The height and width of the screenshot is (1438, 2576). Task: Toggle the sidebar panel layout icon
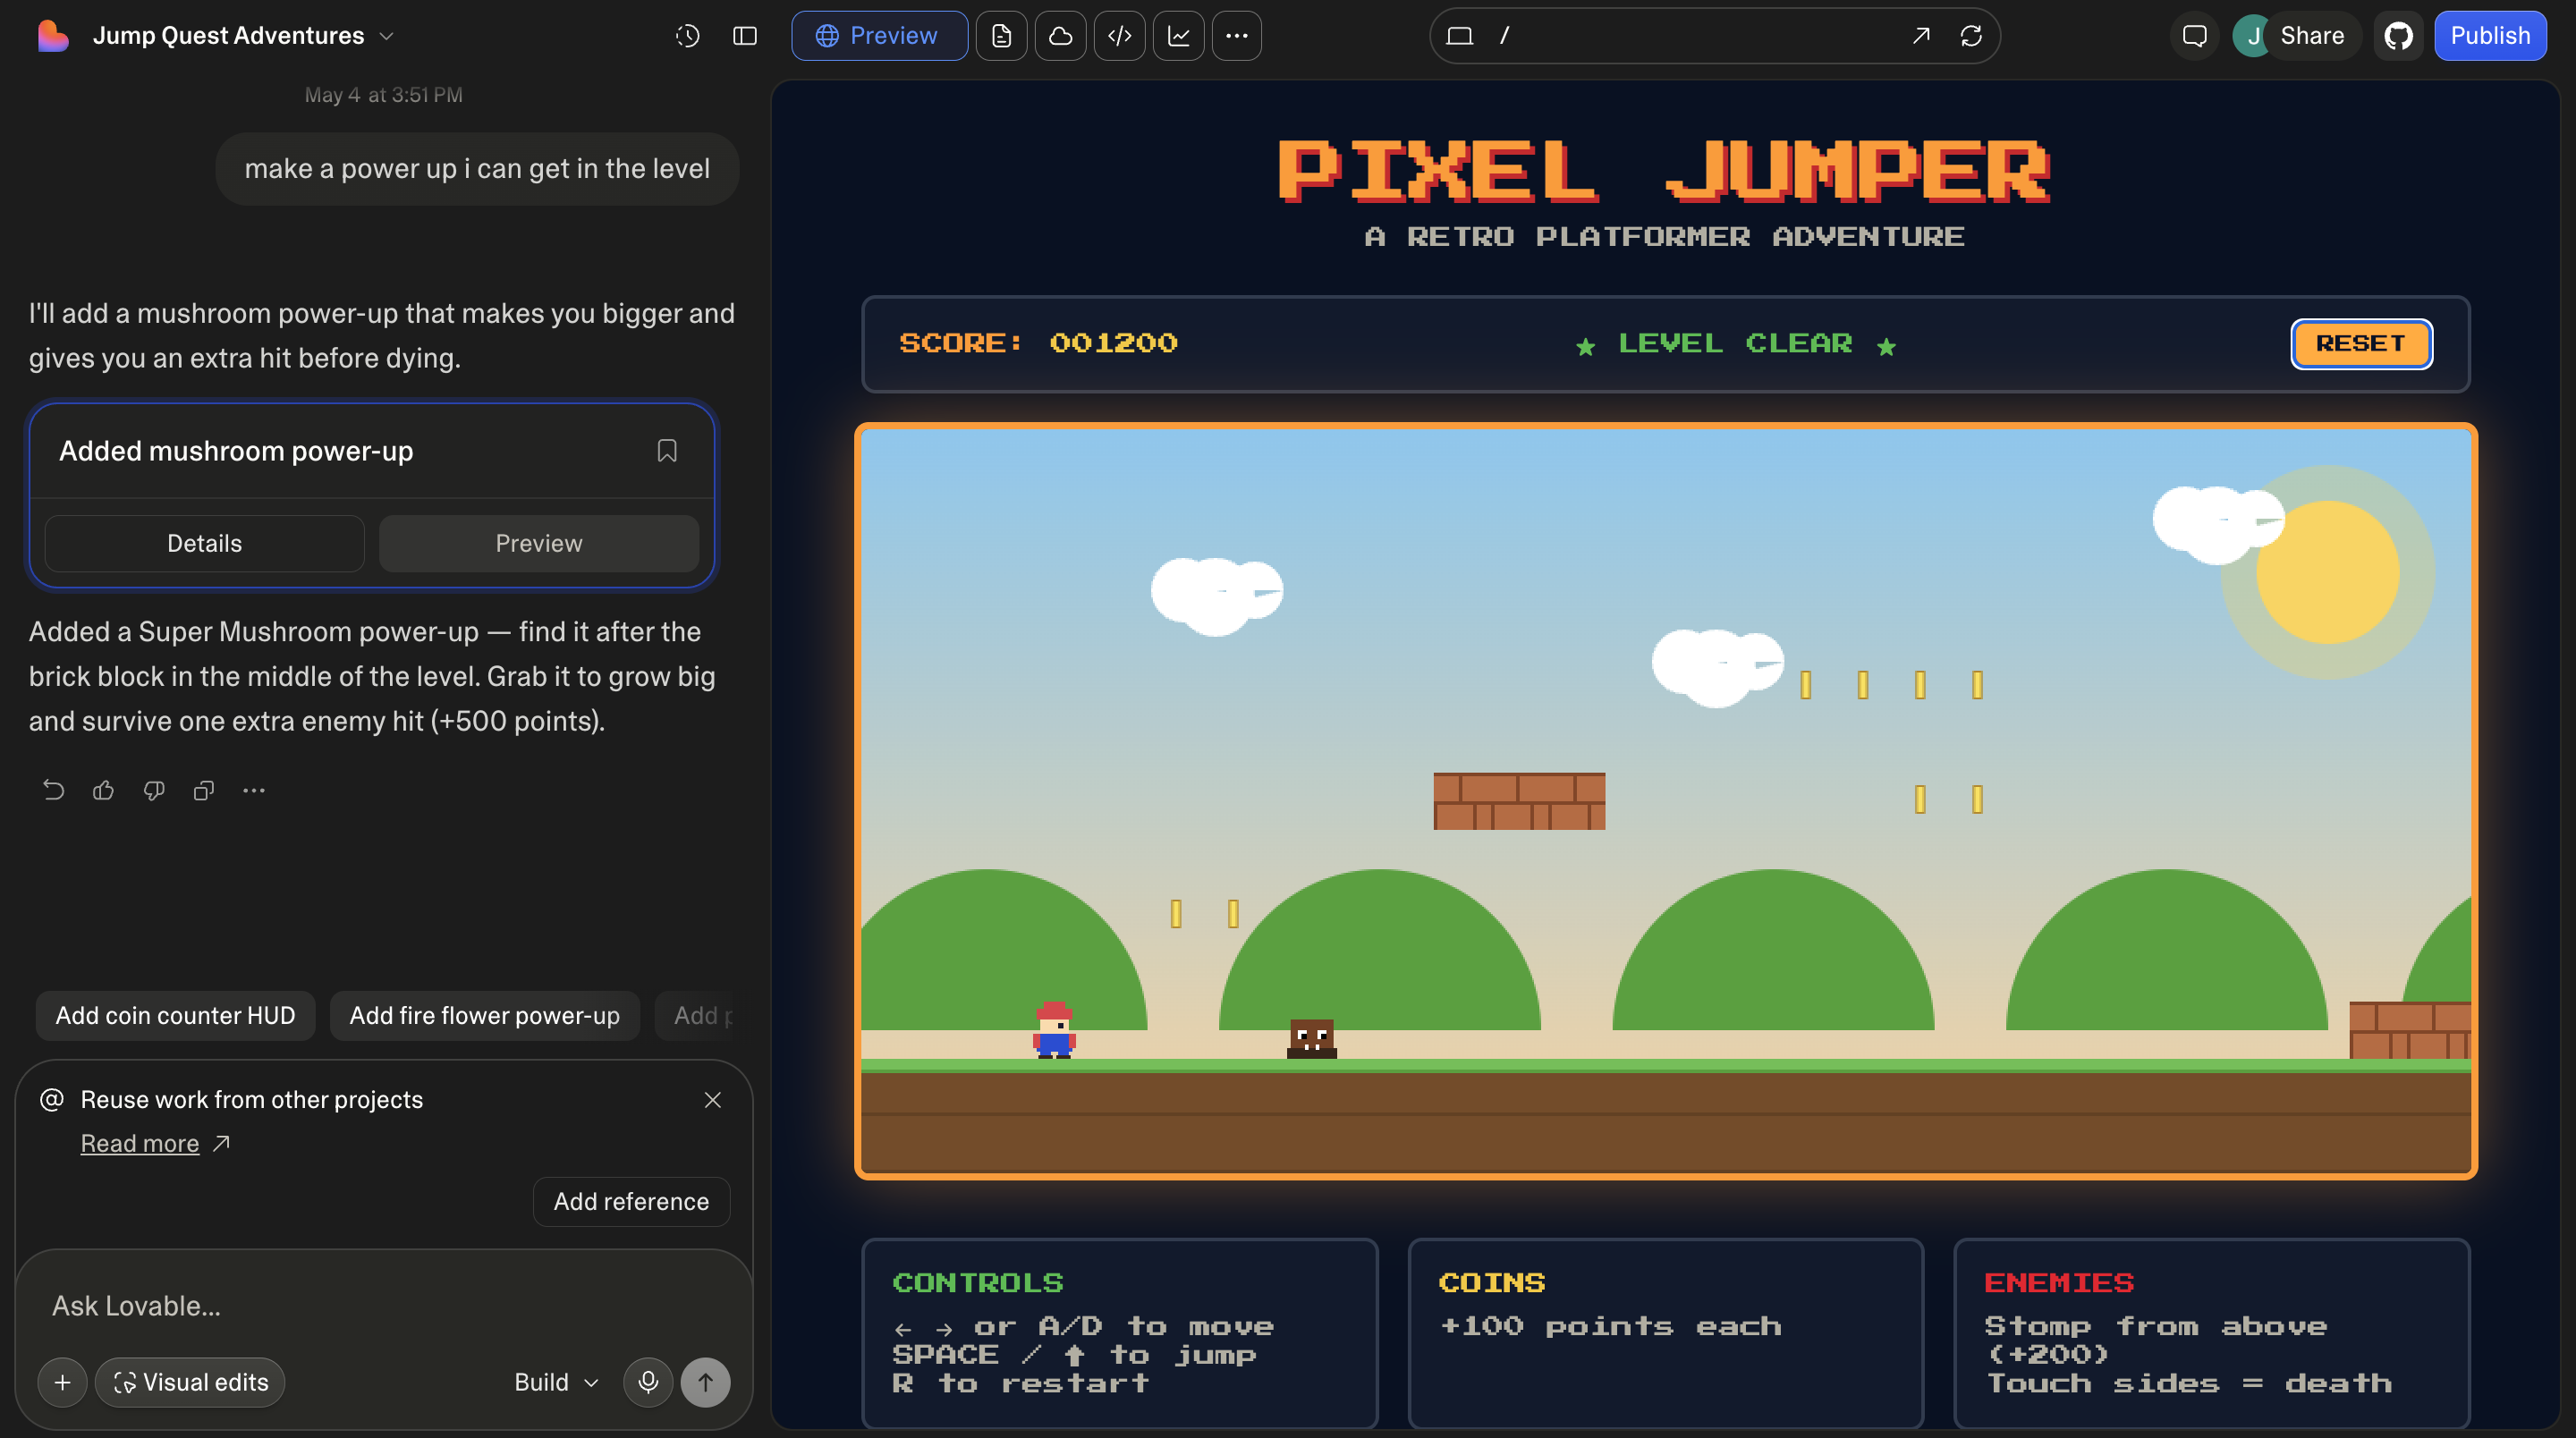coord(745,36)
